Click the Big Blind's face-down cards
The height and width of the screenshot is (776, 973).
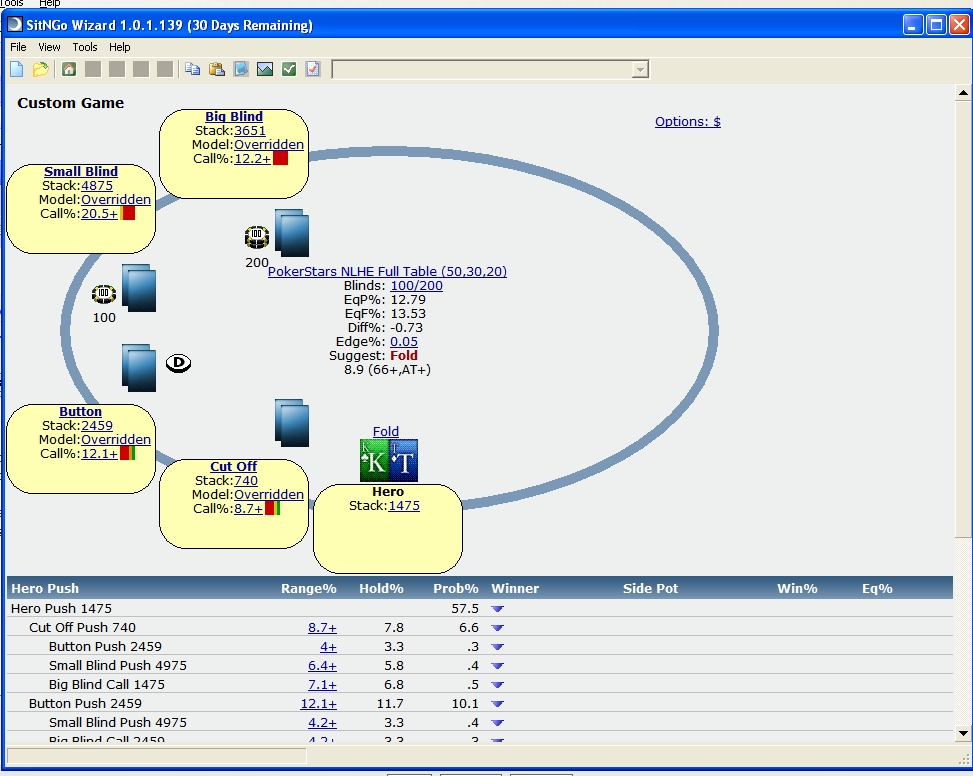click(292, 233)
